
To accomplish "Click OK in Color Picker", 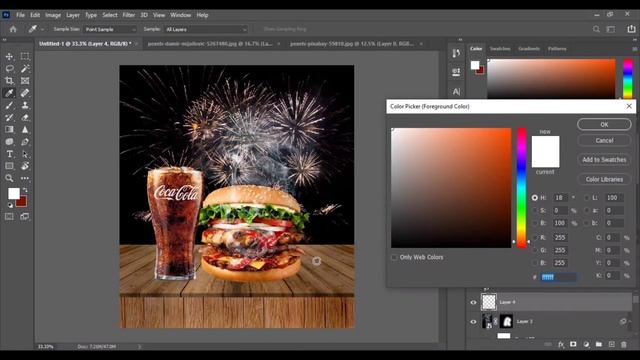I will tap(604, 124).
